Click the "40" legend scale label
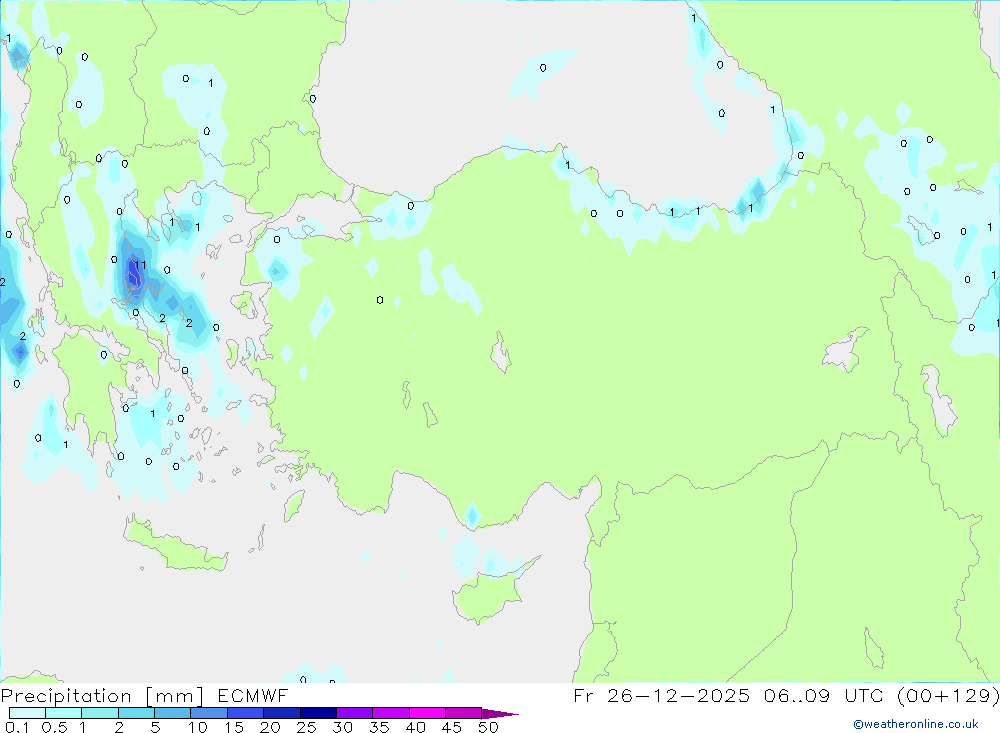Viewport: 1000px width, 733px height. [x=415, y=727]
